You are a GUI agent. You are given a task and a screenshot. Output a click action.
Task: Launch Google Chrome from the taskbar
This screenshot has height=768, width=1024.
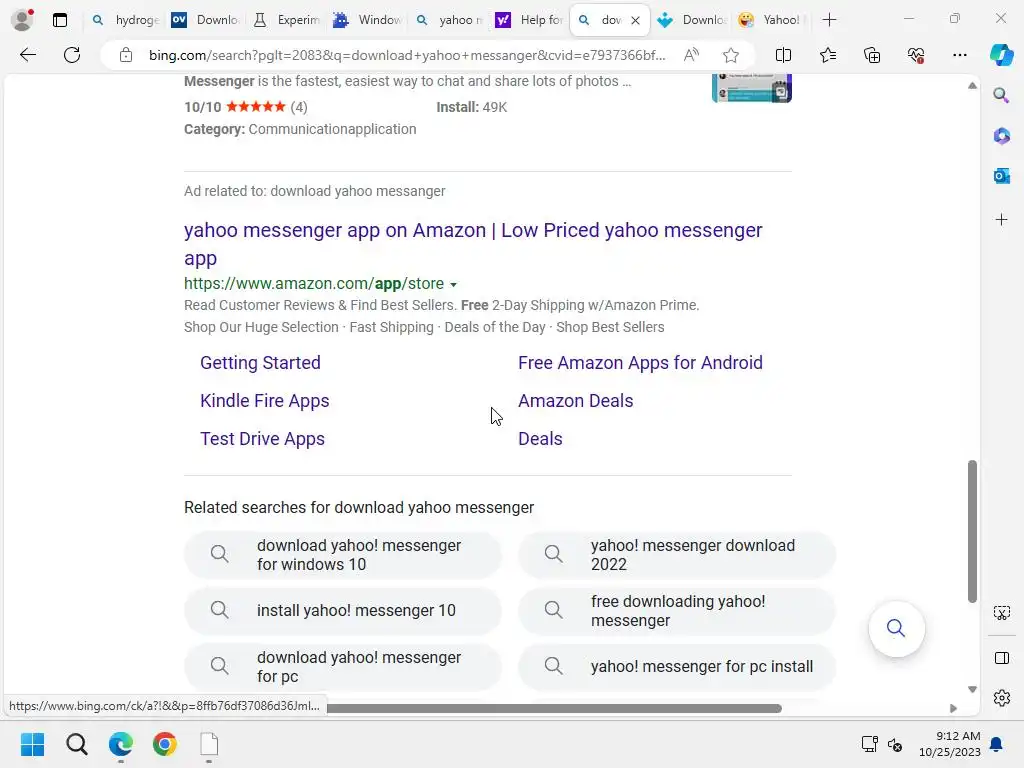[x=165, y=744]
